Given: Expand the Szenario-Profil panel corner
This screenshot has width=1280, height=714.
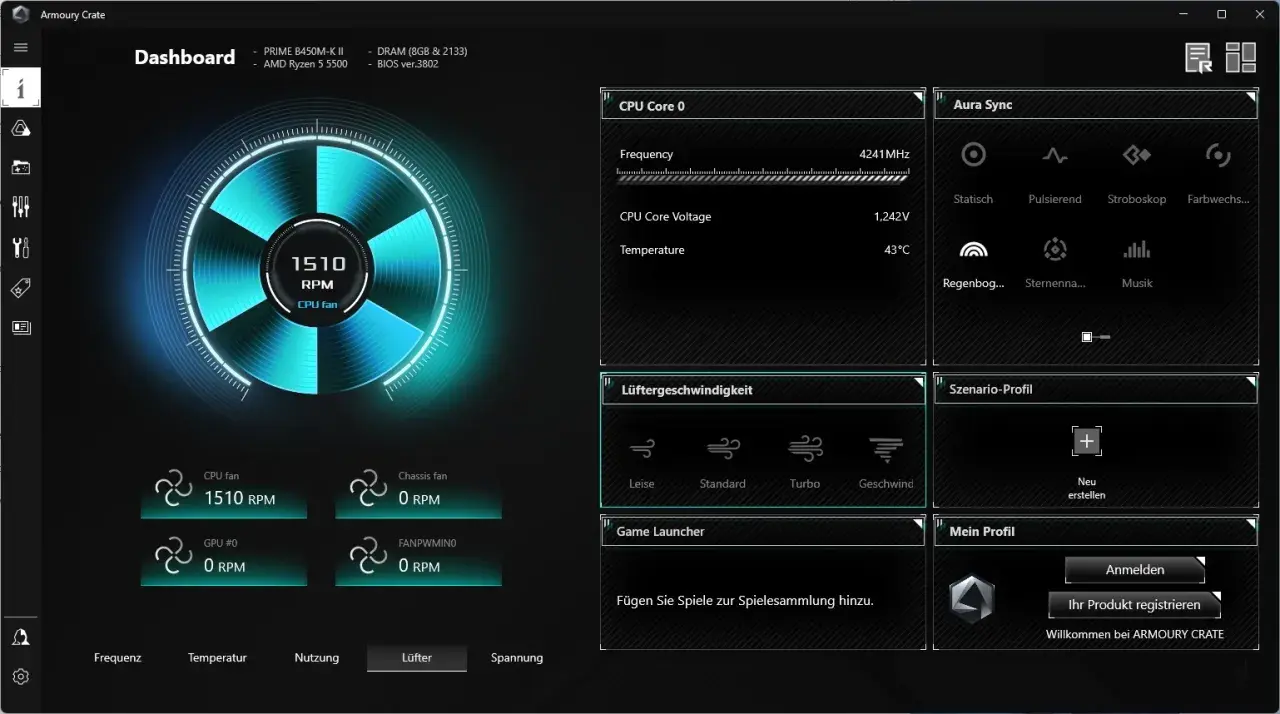Looking at the screenshot, I should tap(1250, 382).
